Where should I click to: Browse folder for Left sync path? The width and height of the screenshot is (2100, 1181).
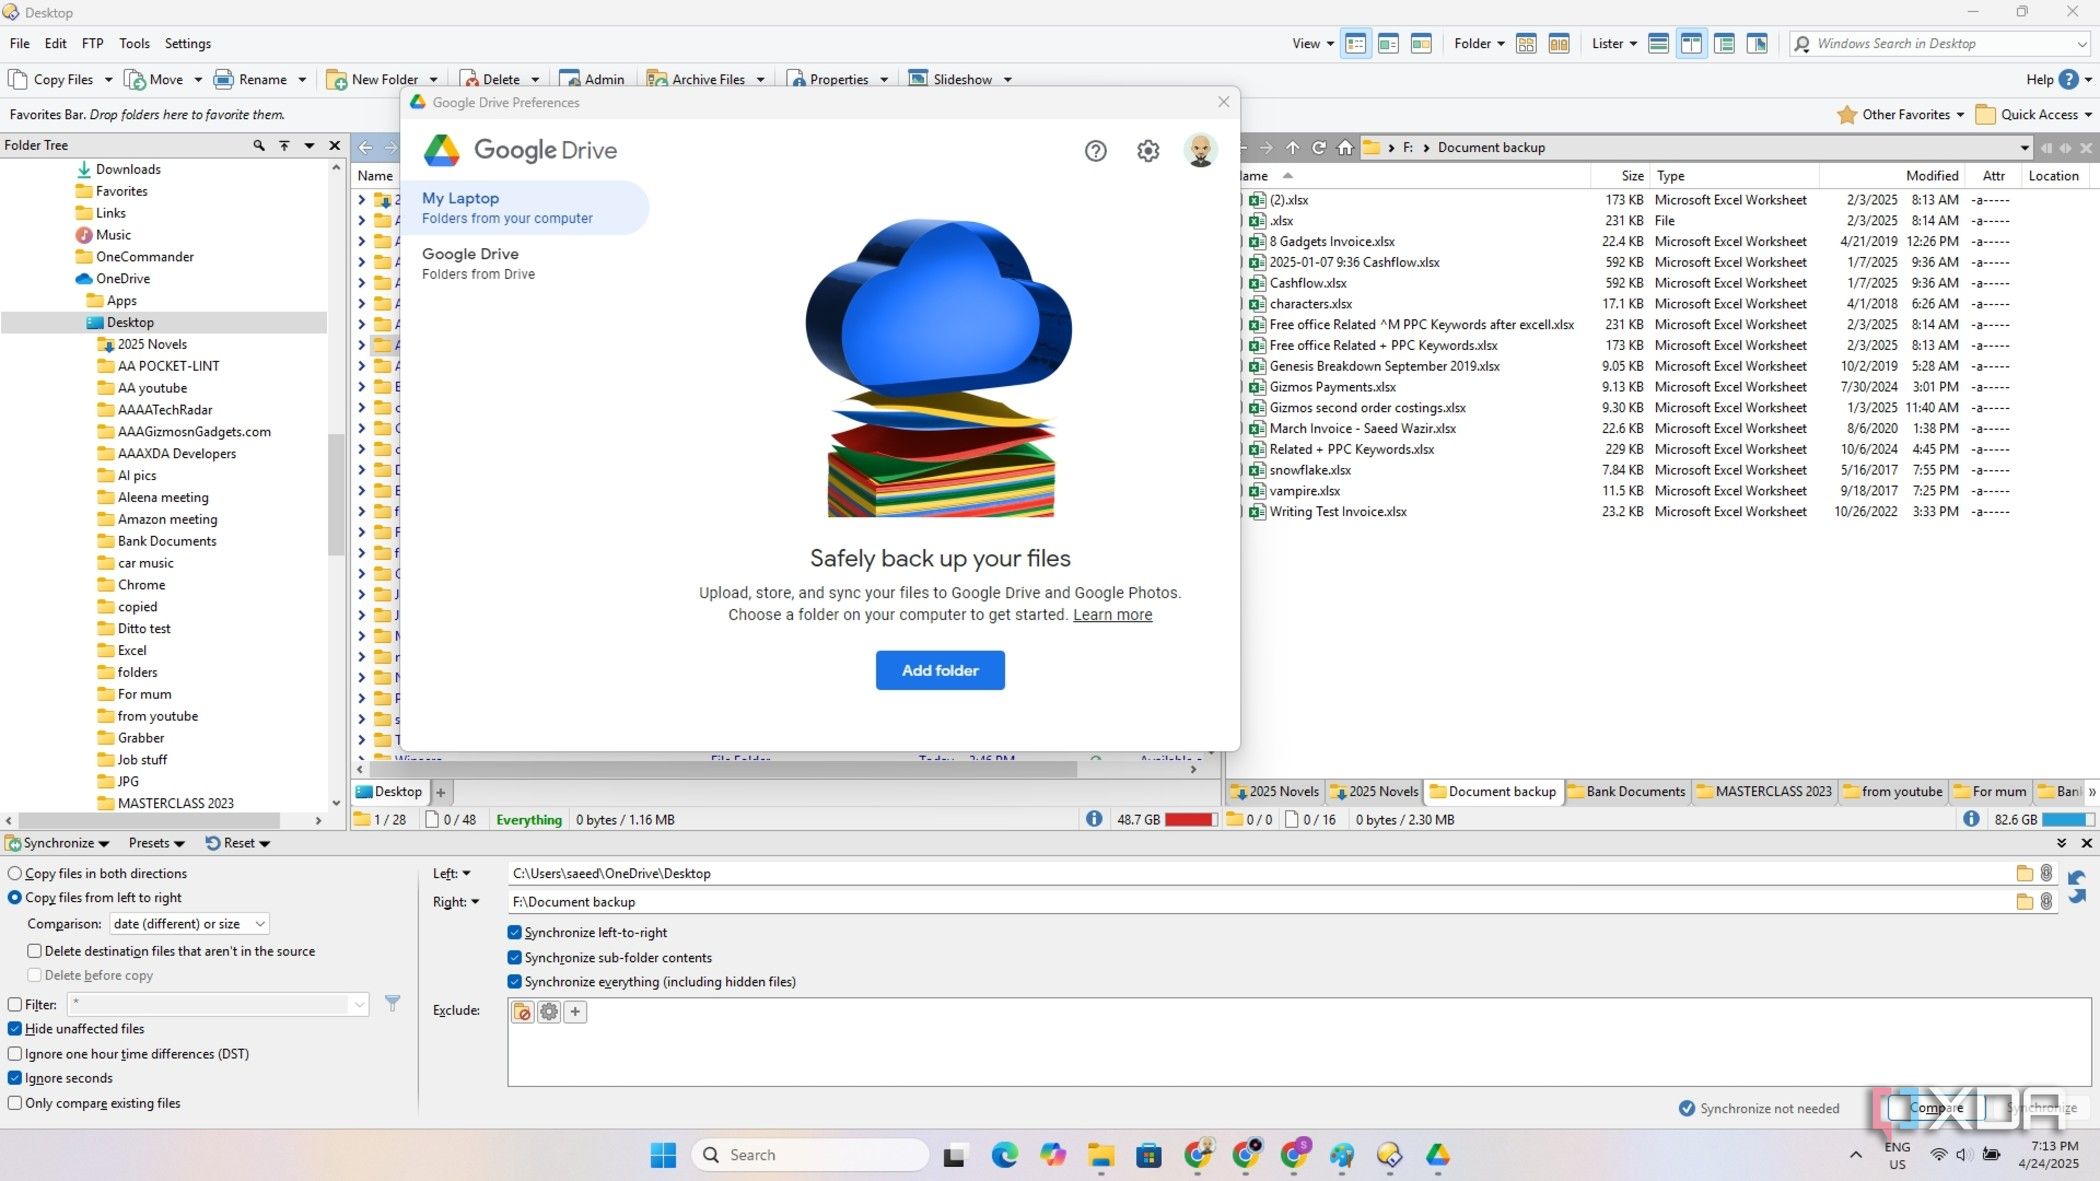2025,873
